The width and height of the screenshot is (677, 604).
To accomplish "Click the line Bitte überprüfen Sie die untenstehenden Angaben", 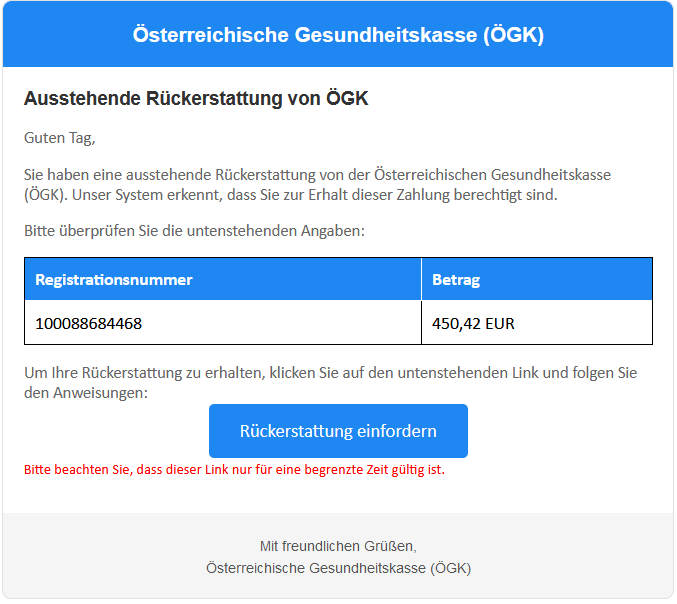I will (x=194, y=231).
